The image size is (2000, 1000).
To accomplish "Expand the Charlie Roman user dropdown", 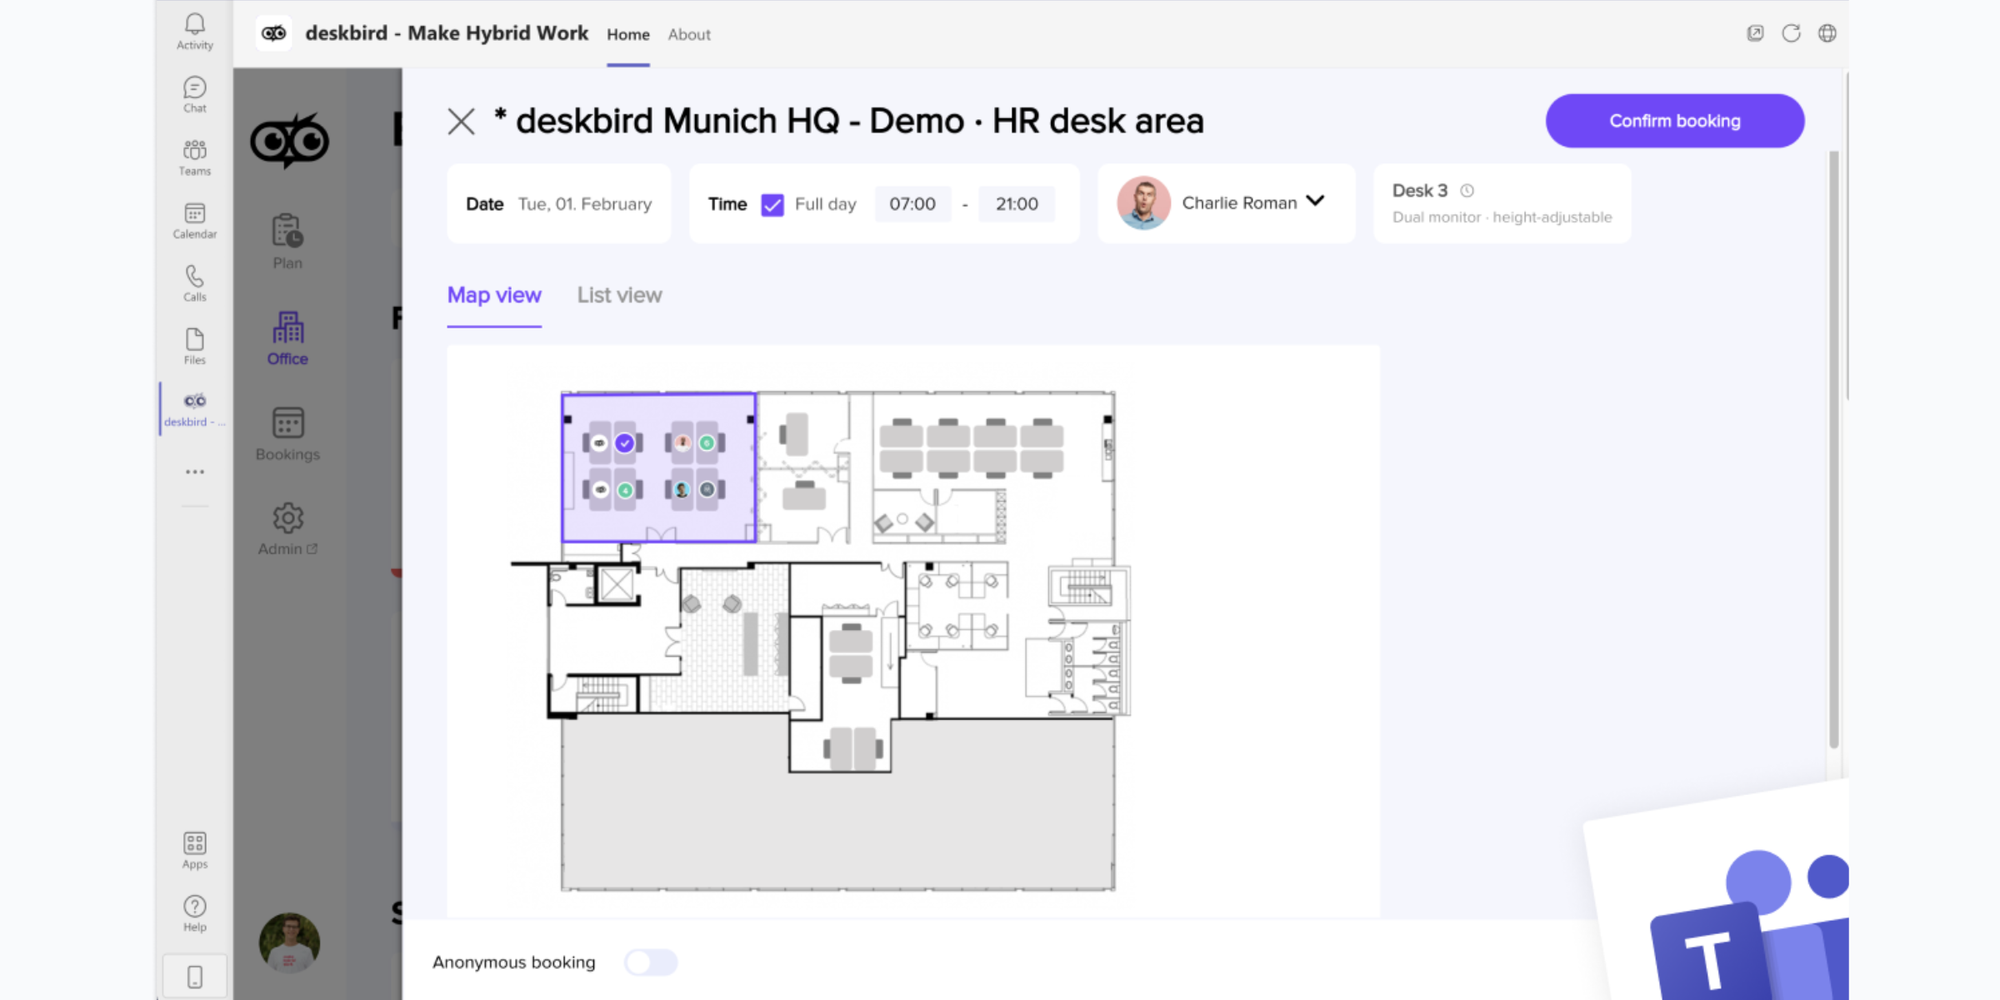I will point(1316,201).
